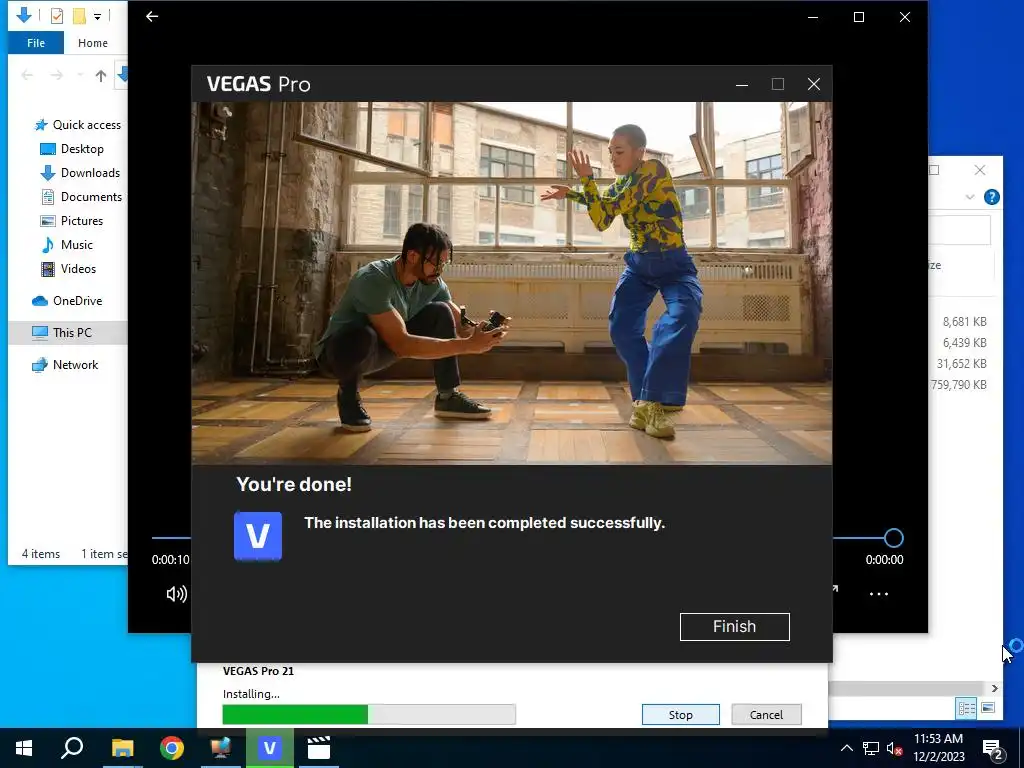Image resolution: width=1024 pixels, height=768 pixels.
Task: Click the Properties checkmark icon in title bar
Action: click(x=57, y=16)
